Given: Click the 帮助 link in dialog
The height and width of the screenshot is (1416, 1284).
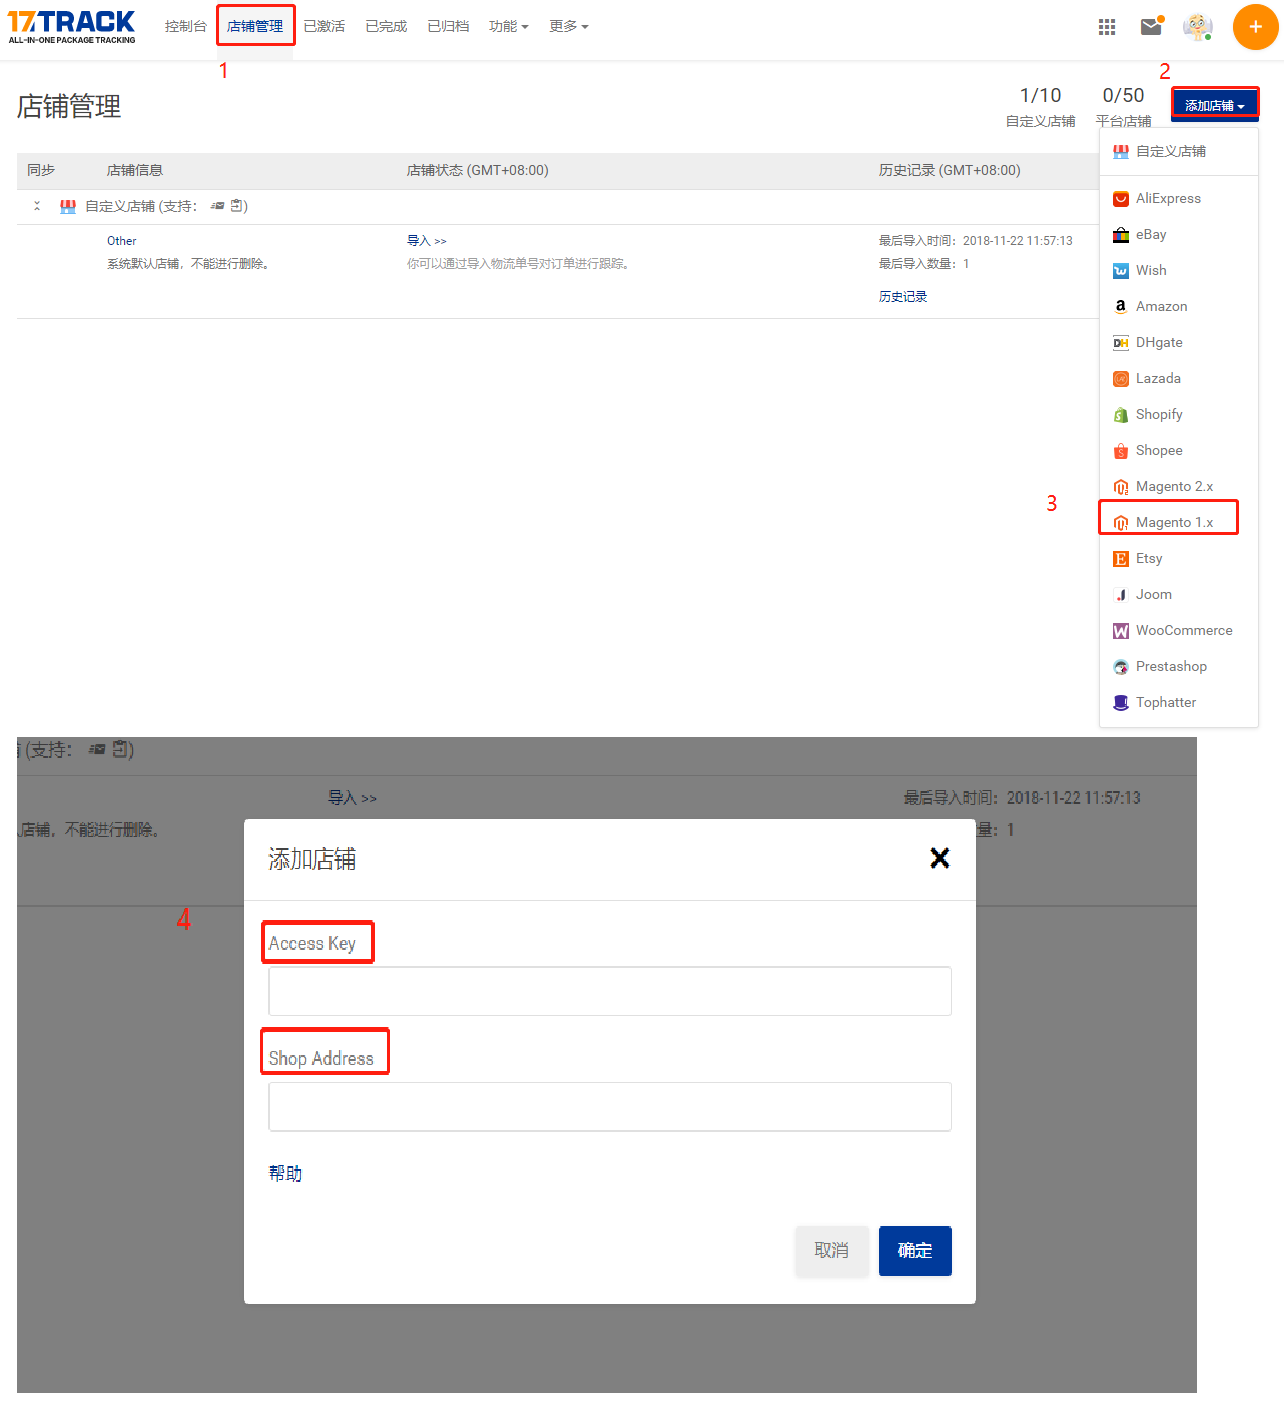Looking at the screenshot, I should pyautogui.click(x=285, y=1173).
